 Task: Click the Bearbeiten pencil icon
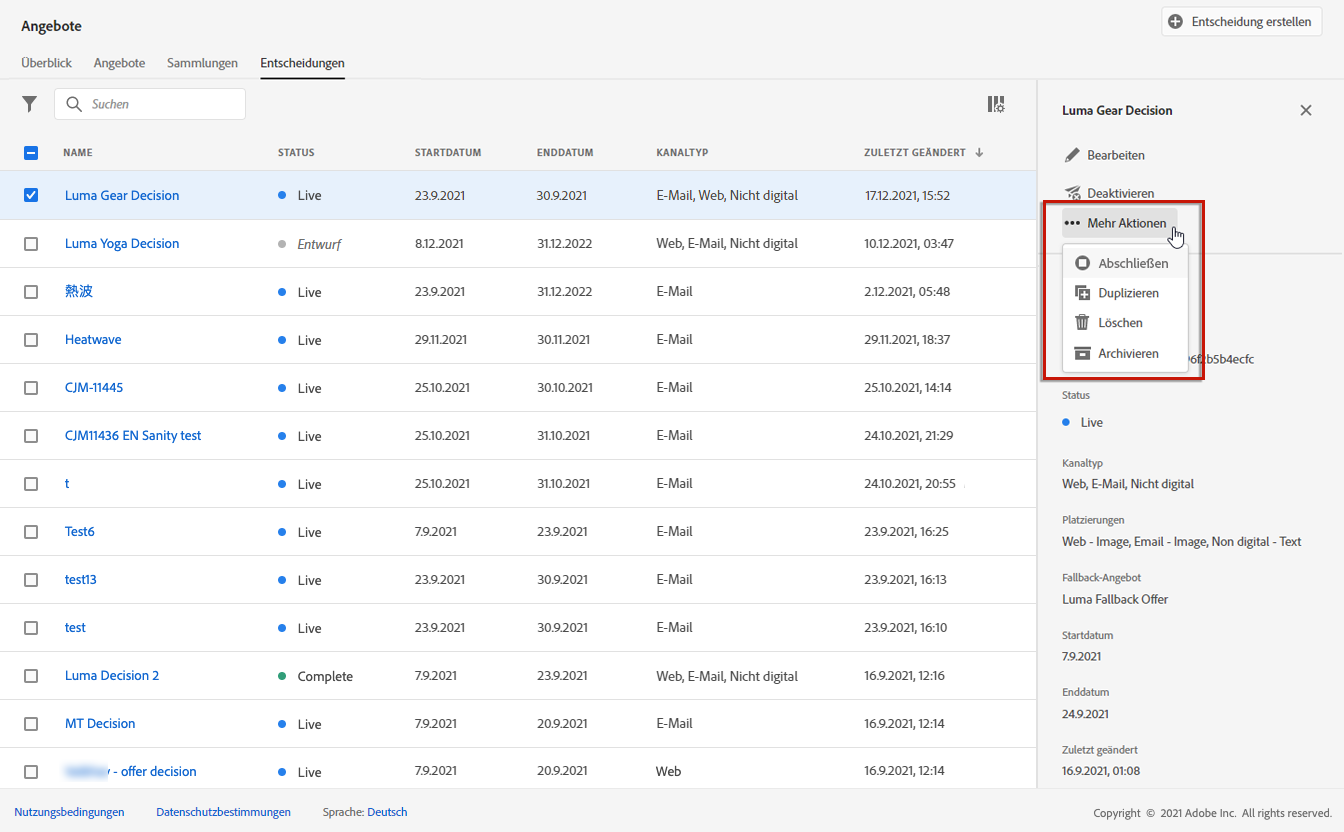pos(1072,155)
